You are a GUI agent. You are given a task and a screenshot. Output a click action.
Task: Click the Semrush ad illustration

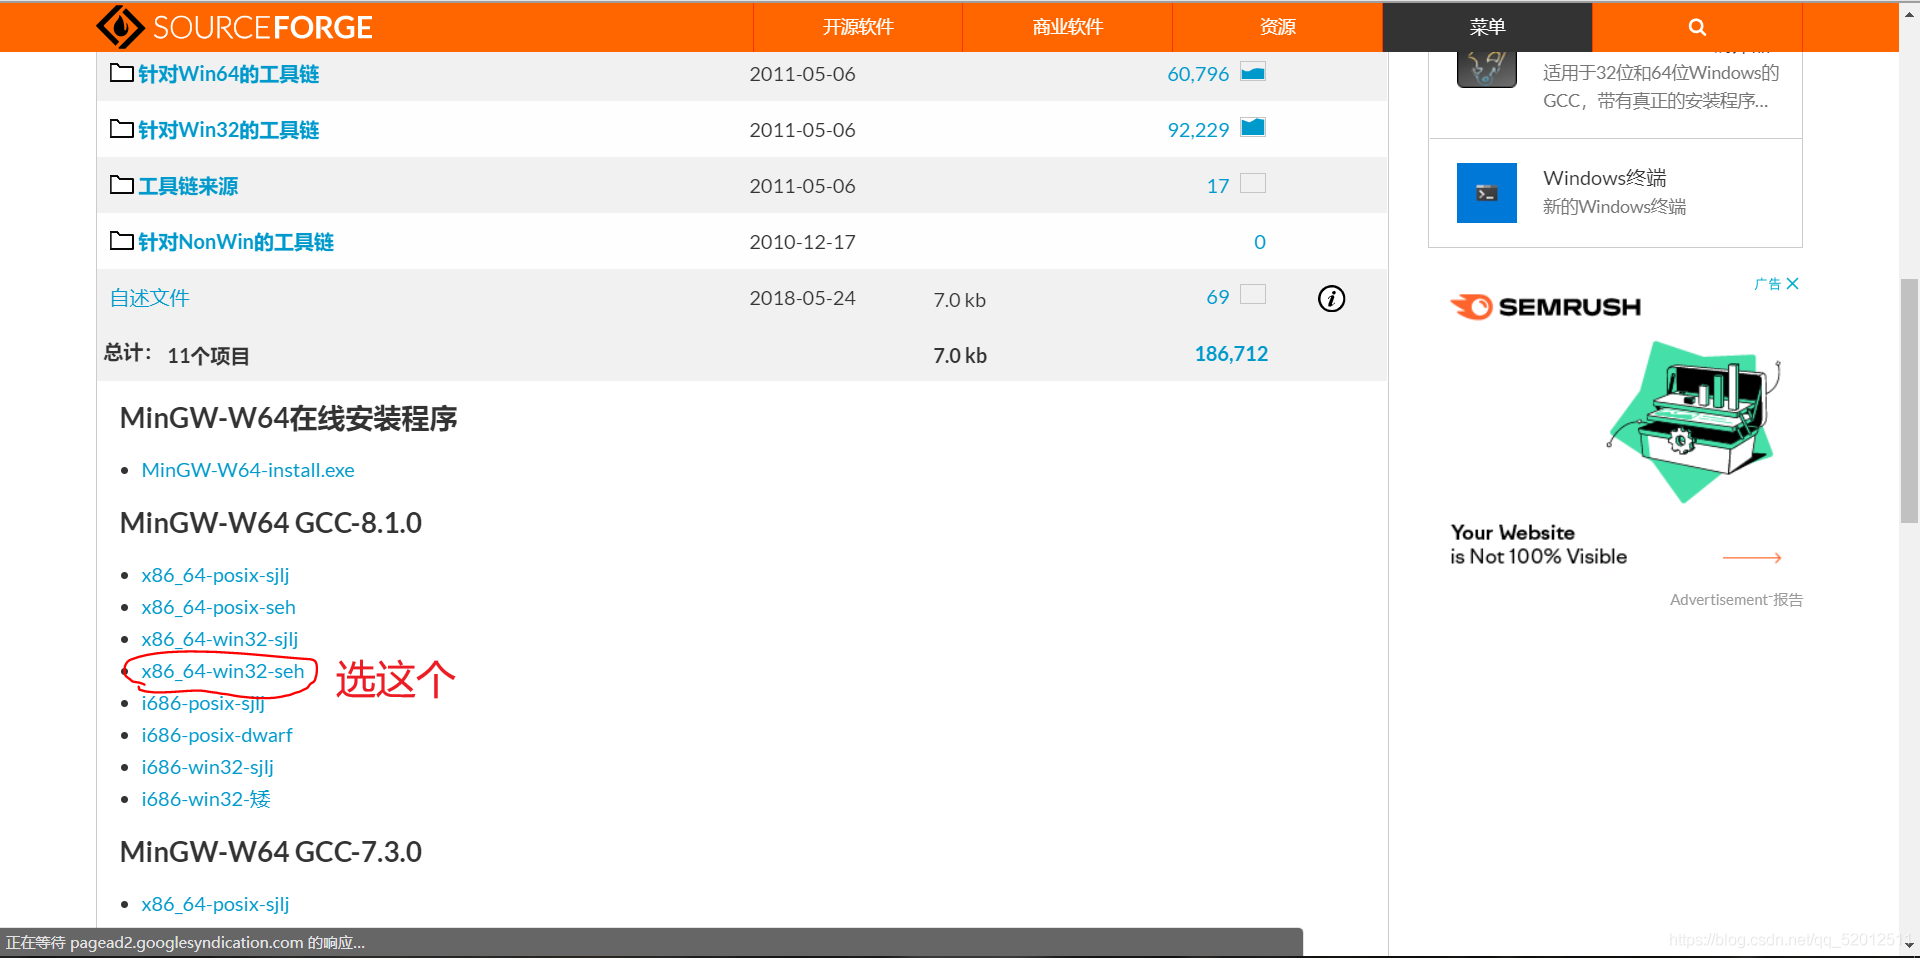(x=1693, y=421)
